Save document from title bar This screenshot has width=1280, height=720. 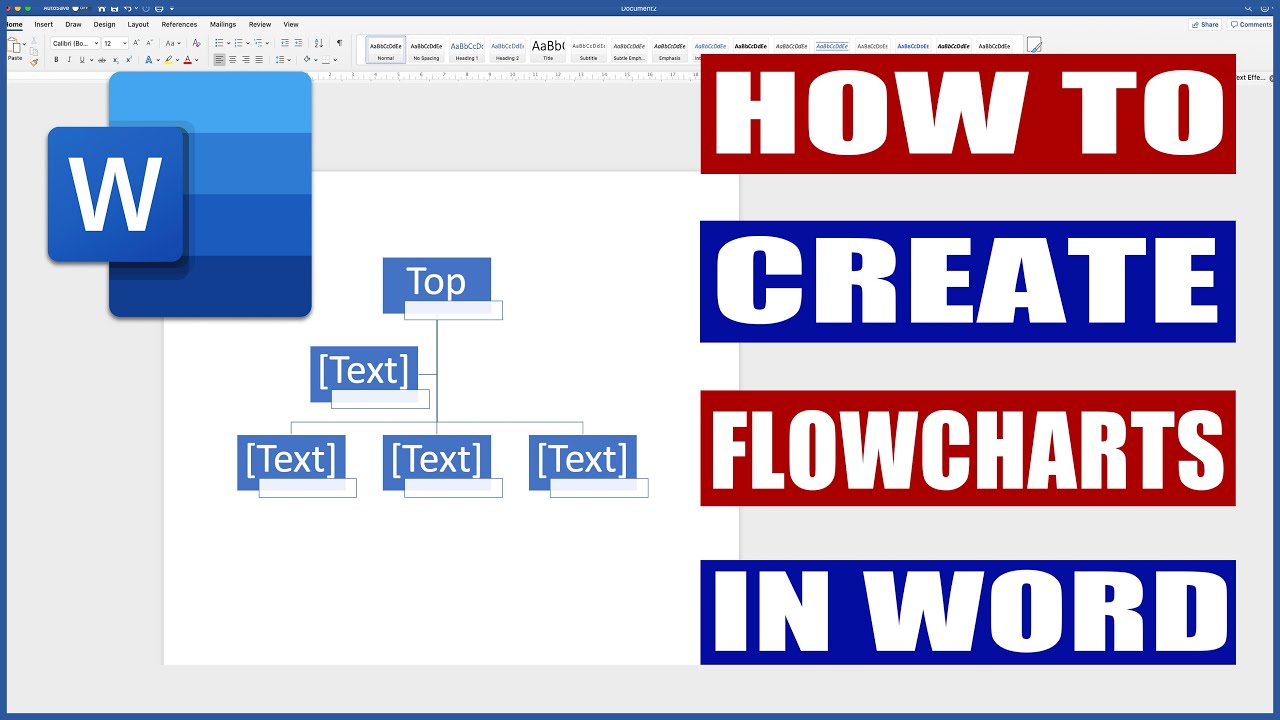pos(115,9)
